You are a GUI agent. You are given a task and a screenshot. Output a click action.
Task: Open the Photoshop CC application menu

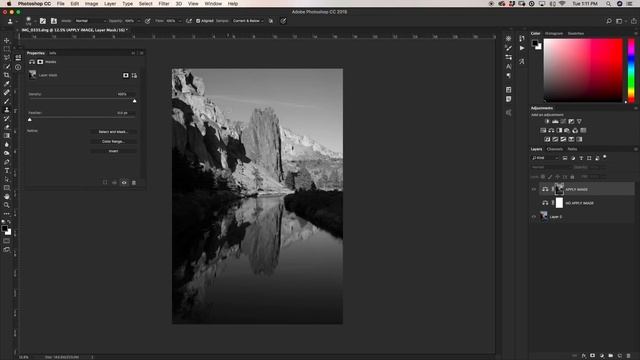pyautogui.click(x=34, y=3)
